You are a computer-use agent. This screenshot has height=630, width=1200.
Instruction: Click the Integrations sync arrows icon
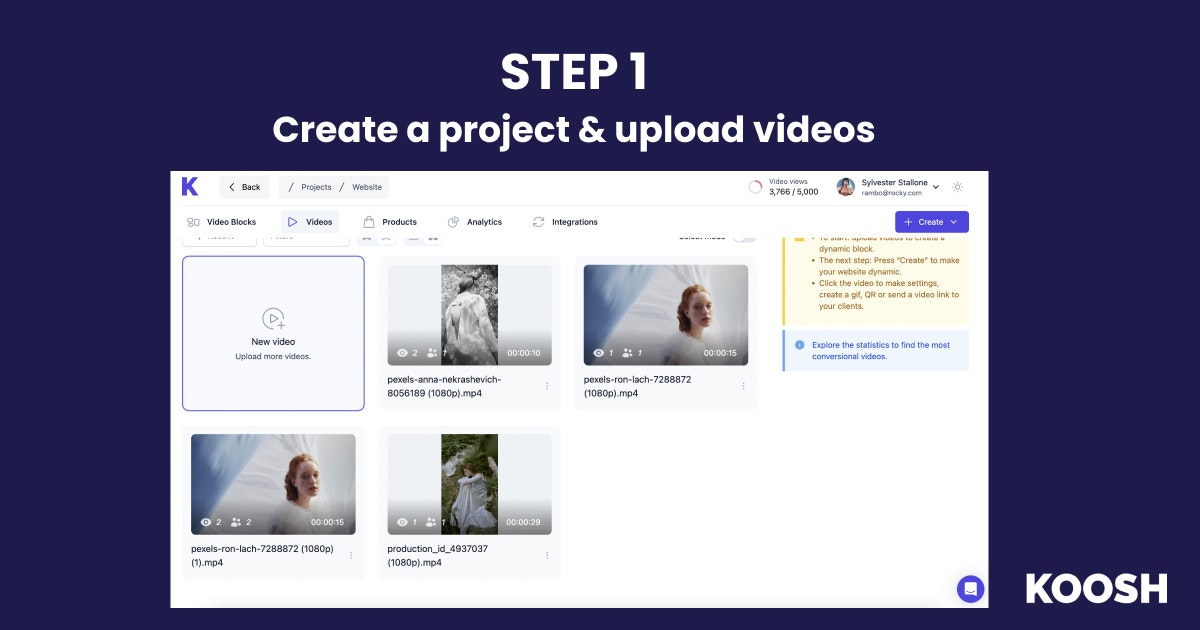click(538, 222)
